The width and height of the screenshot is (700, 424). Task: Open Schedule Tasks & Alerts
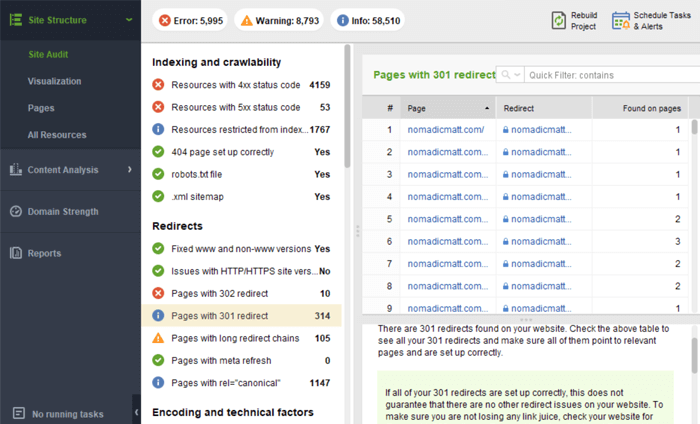[662, 21]
